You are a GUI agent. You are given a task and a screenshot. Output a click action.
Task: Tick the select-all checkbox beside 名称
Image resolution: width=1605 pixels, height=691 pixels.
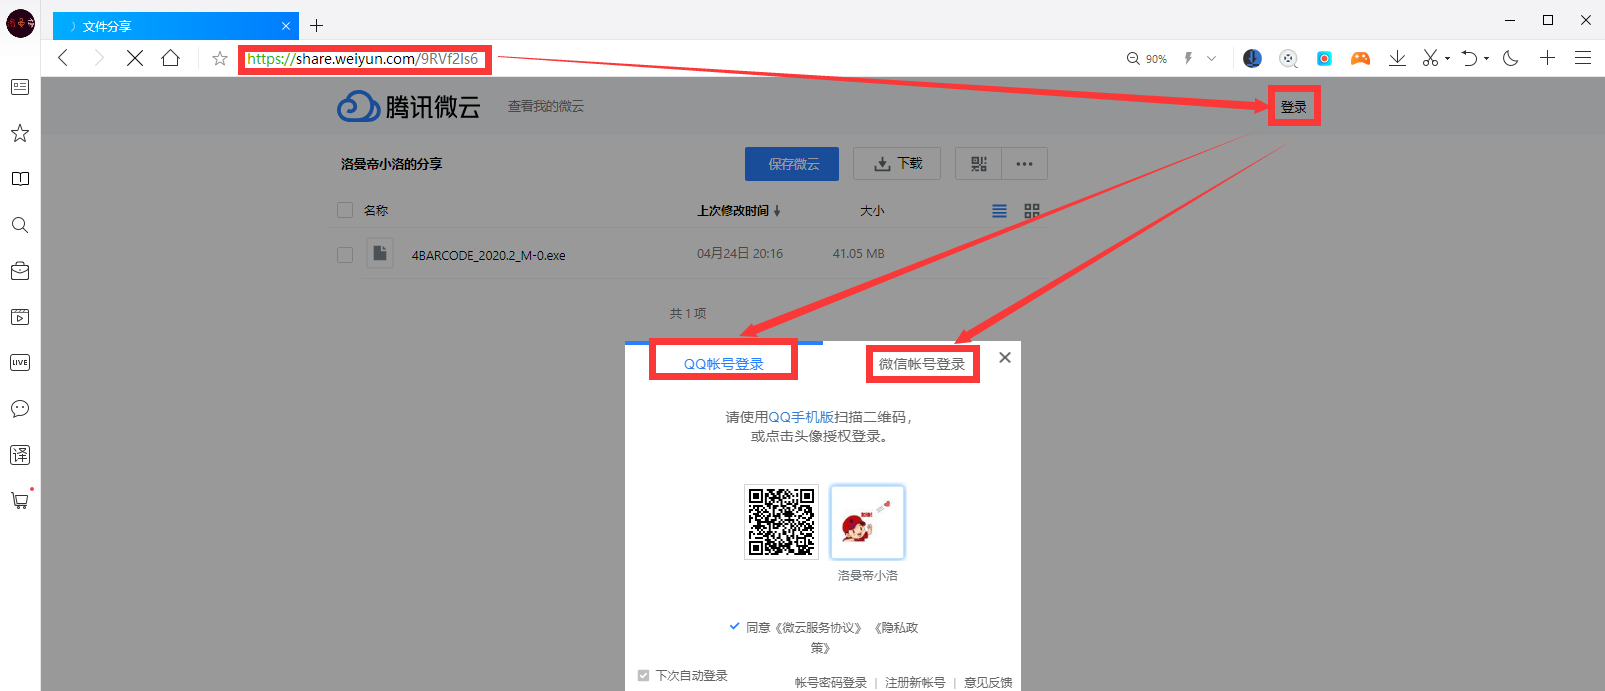click(x=345, y=210)
